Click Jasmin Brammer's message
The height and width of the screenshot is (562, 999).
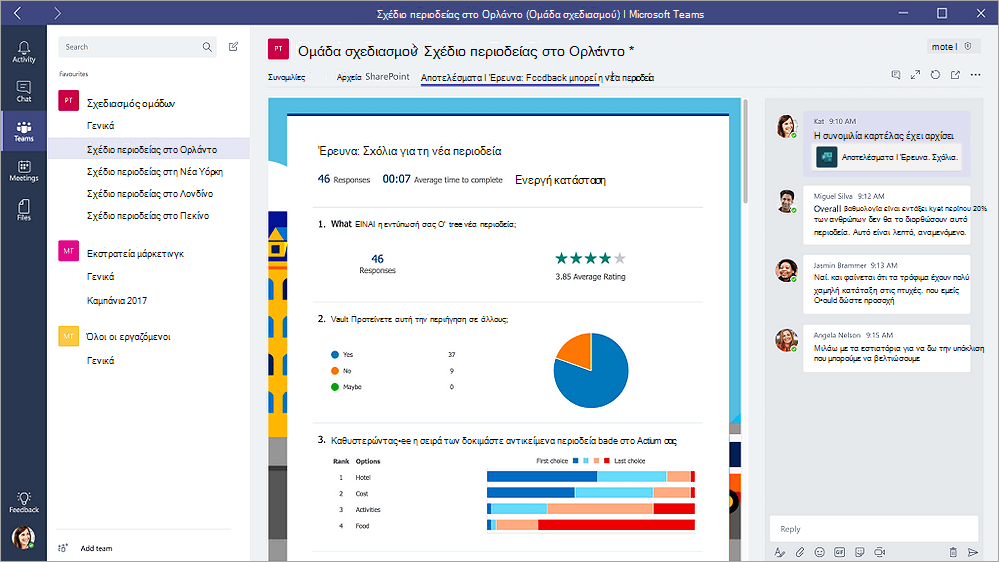(887, 284)
